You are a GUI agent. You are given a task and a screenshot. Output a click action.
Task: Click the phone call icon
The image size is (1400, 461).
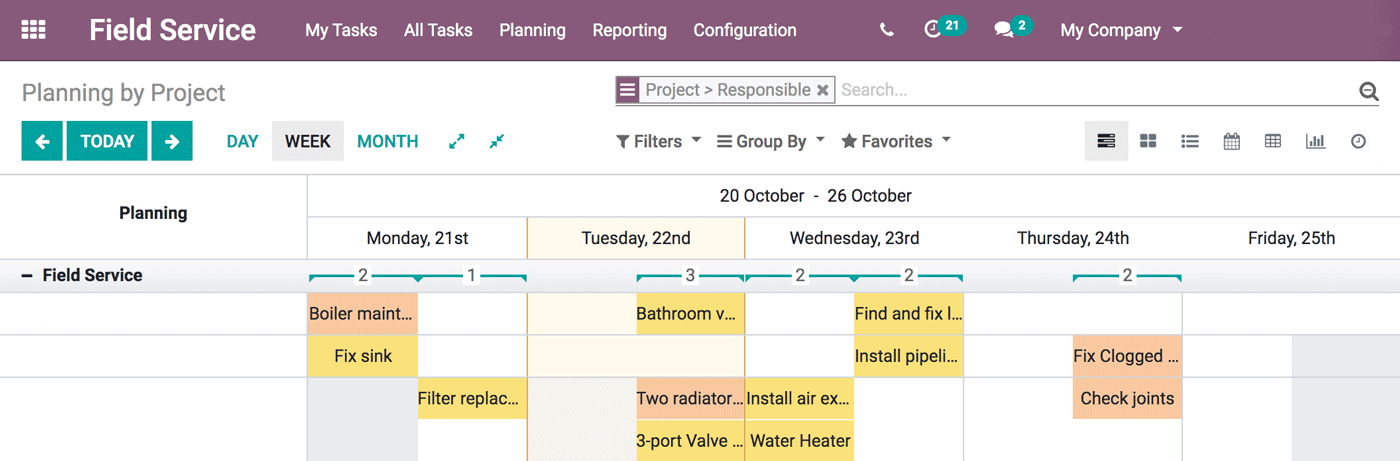point(887,30)
